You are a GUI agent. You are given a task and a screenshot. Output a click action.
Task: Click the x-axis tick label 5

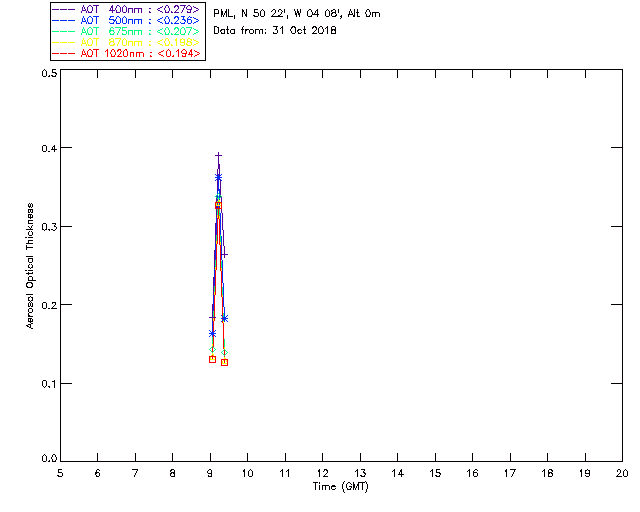point(60,473)
